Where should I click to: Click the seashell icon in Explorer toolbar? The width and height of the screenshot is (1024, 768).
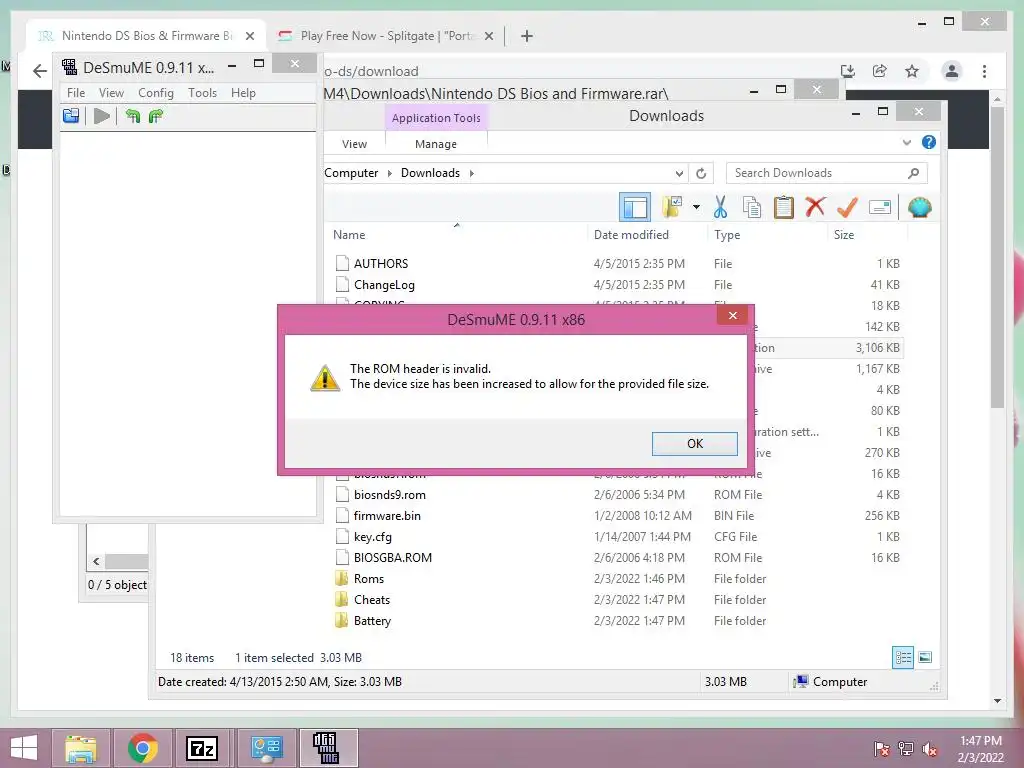coord(920,208)
